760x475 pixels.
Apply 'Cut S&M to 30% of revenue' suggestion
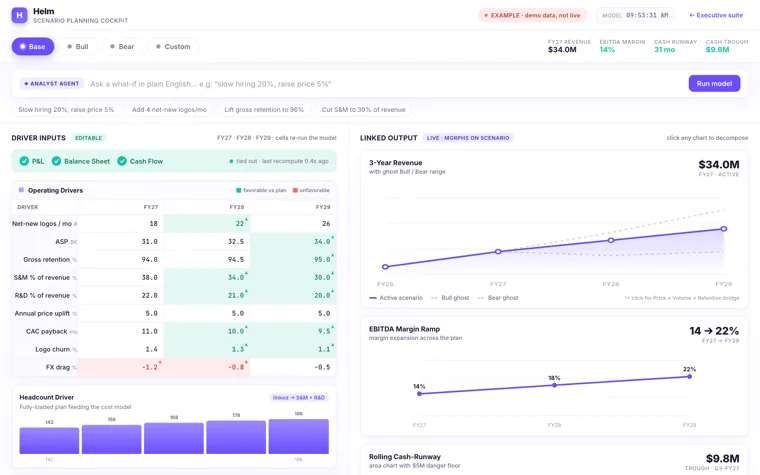pyautogui.click(x=364, y=110)
